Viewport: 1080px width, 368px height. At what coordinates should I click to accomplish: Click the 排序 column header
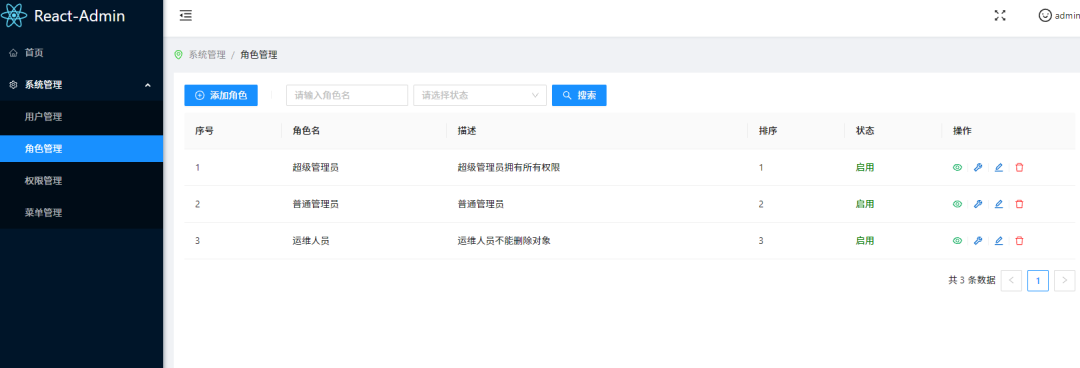click(x=768, y=131)
